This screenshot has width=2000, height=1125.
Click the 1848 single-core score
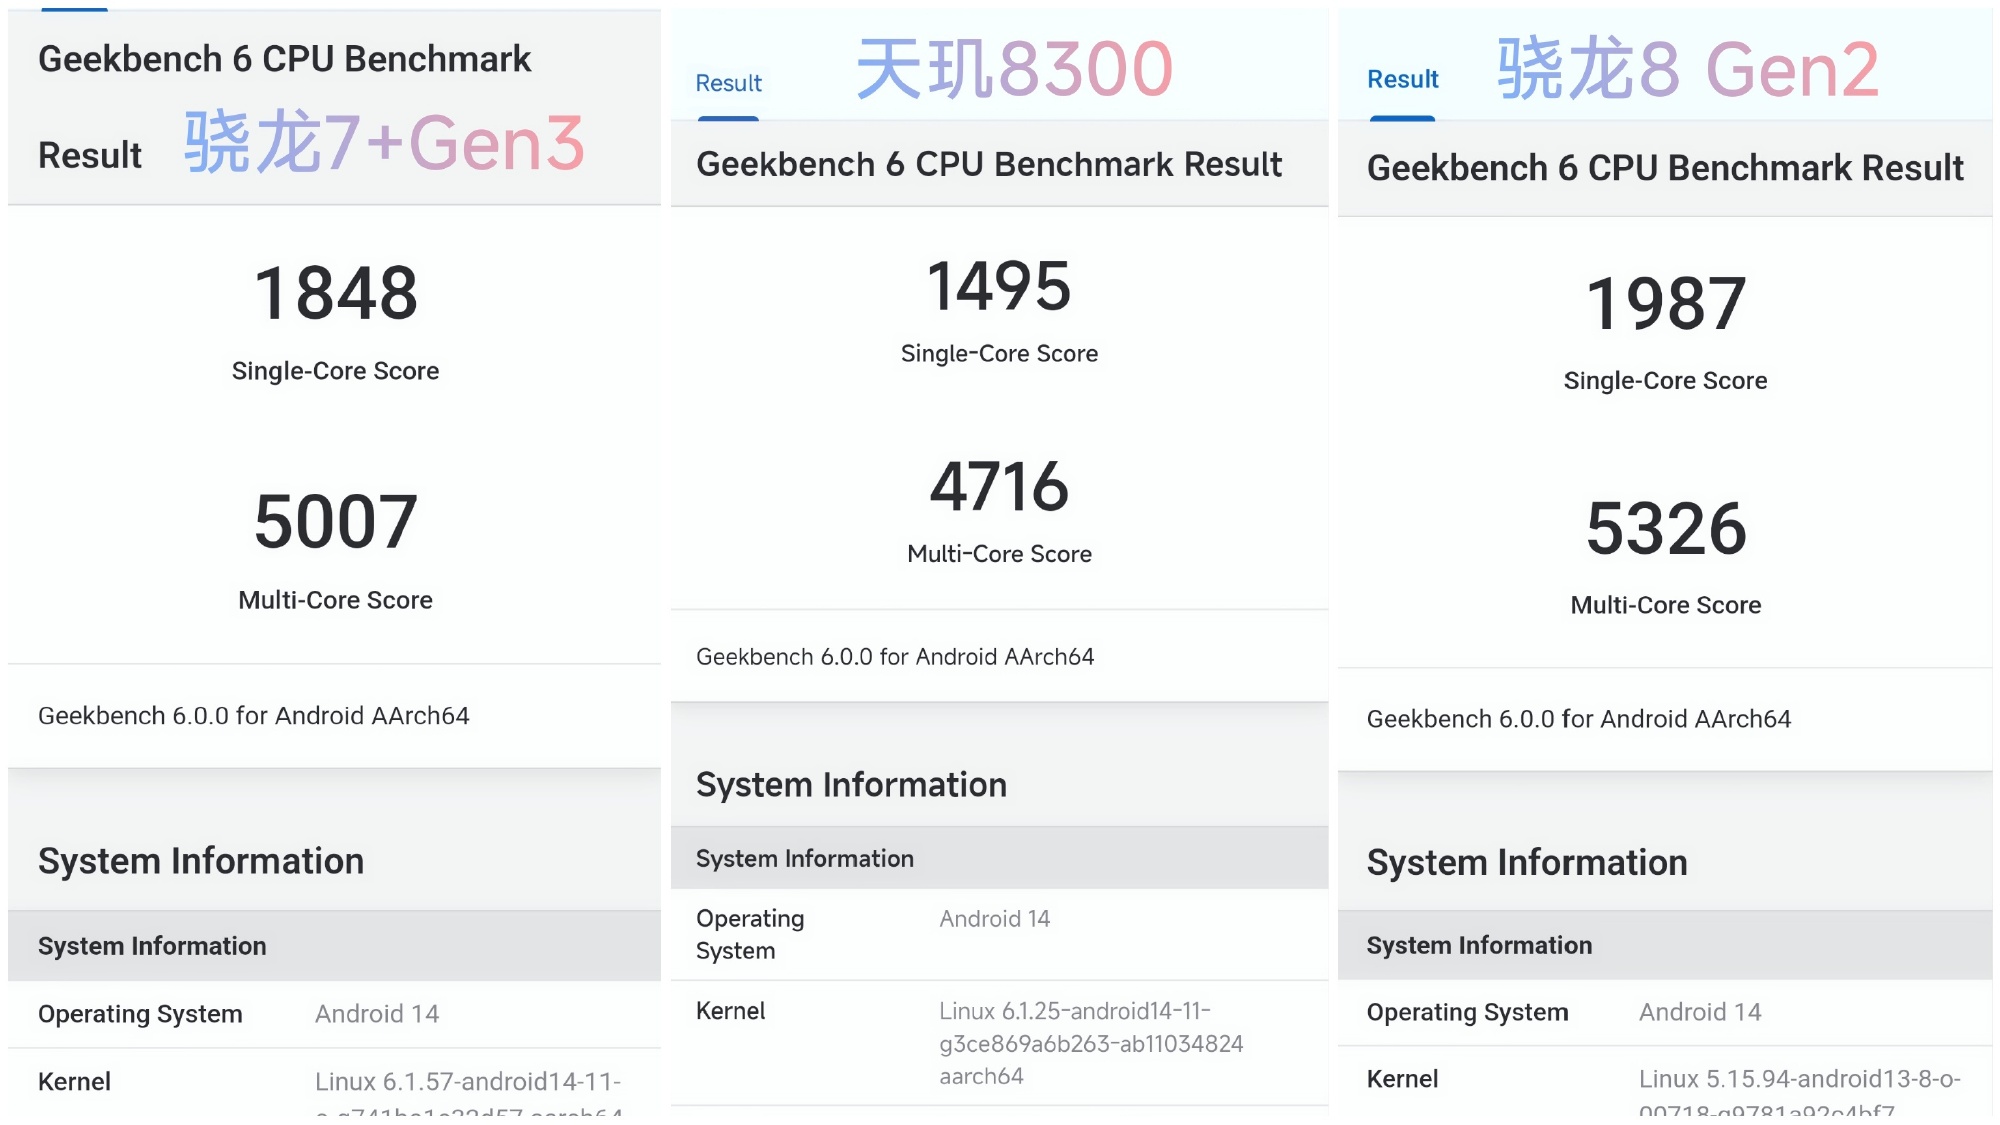[x=336, y=293]
